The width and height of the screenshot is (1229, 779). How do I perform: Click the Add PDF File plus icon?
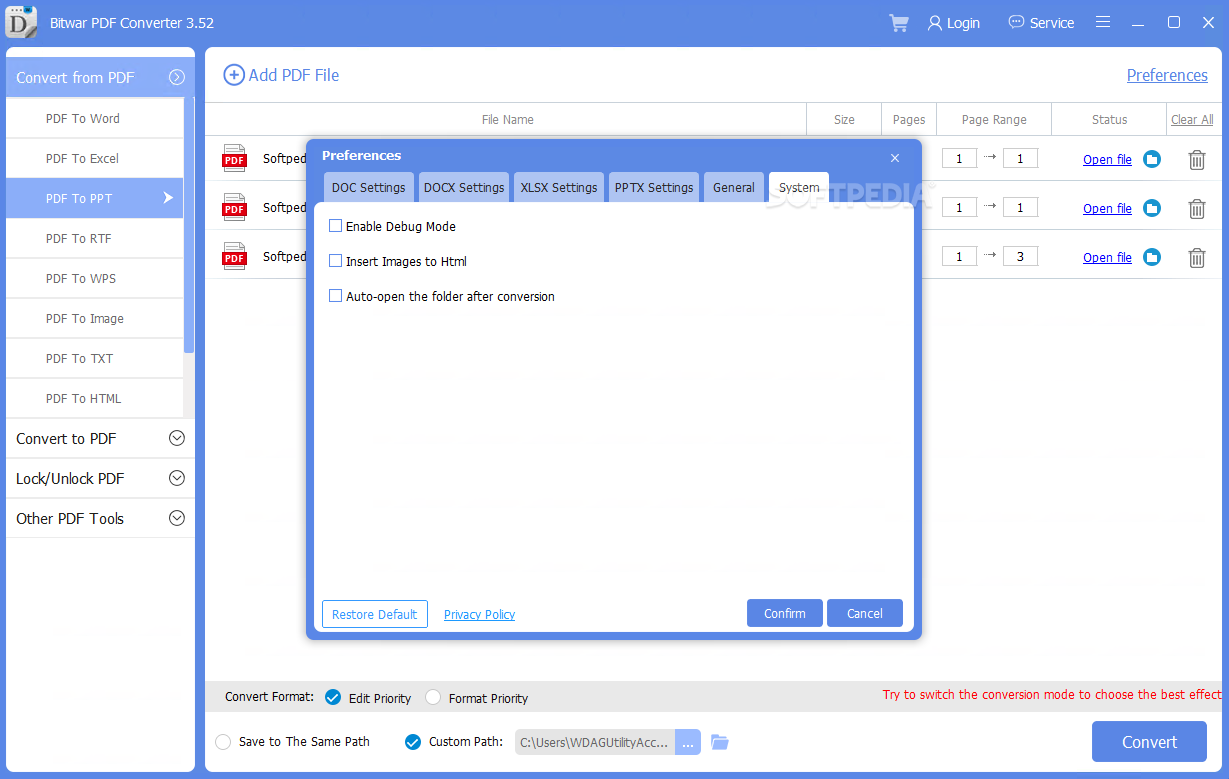click(x=233, y=75)
